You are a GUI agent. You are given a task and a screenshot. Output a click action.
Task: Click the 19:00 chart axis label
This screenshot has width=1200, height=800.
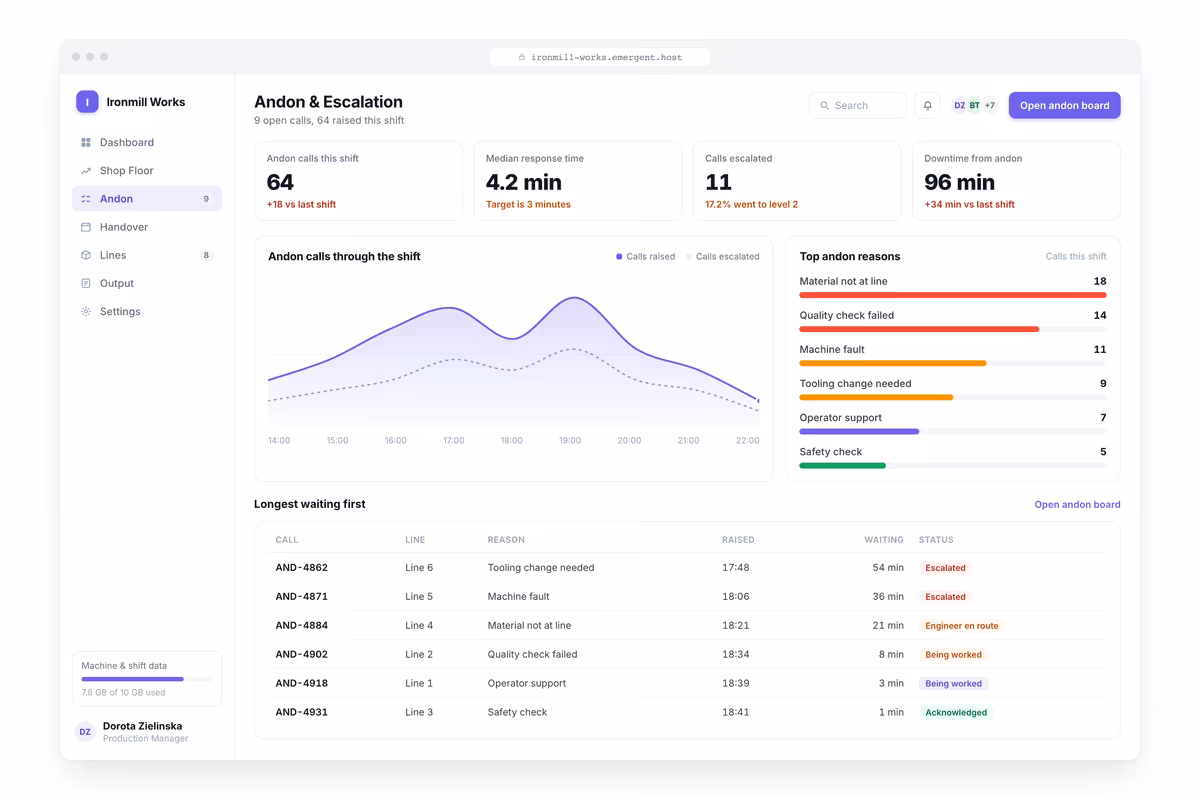pos(570,441)
